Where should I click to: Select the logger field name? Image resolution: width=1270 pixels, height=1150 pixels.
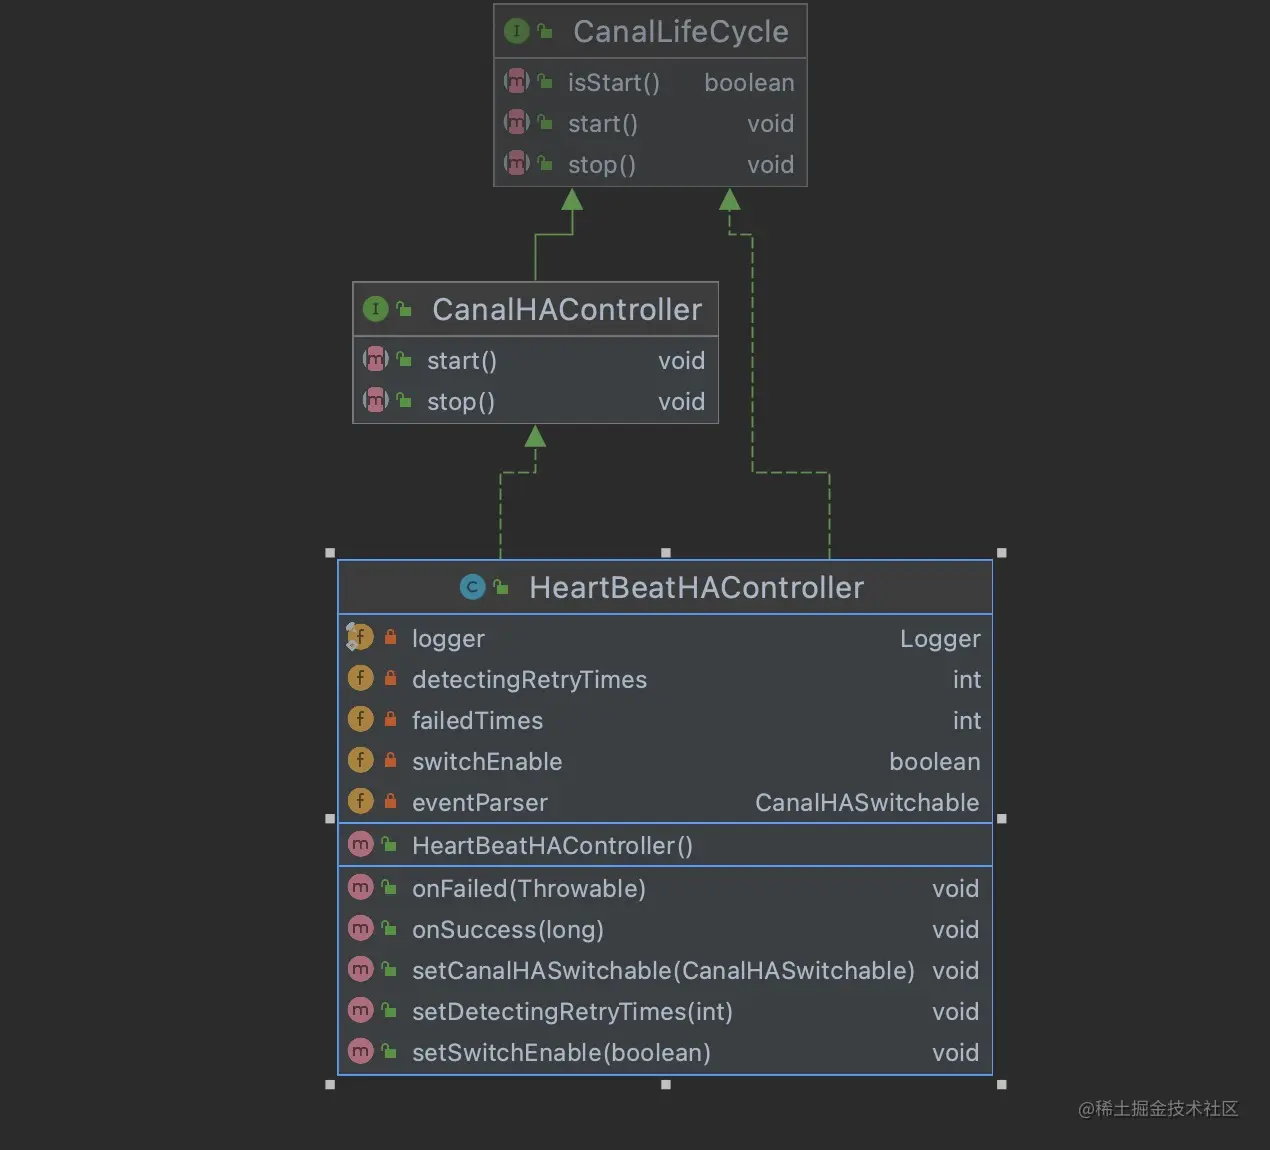(448, 639)
